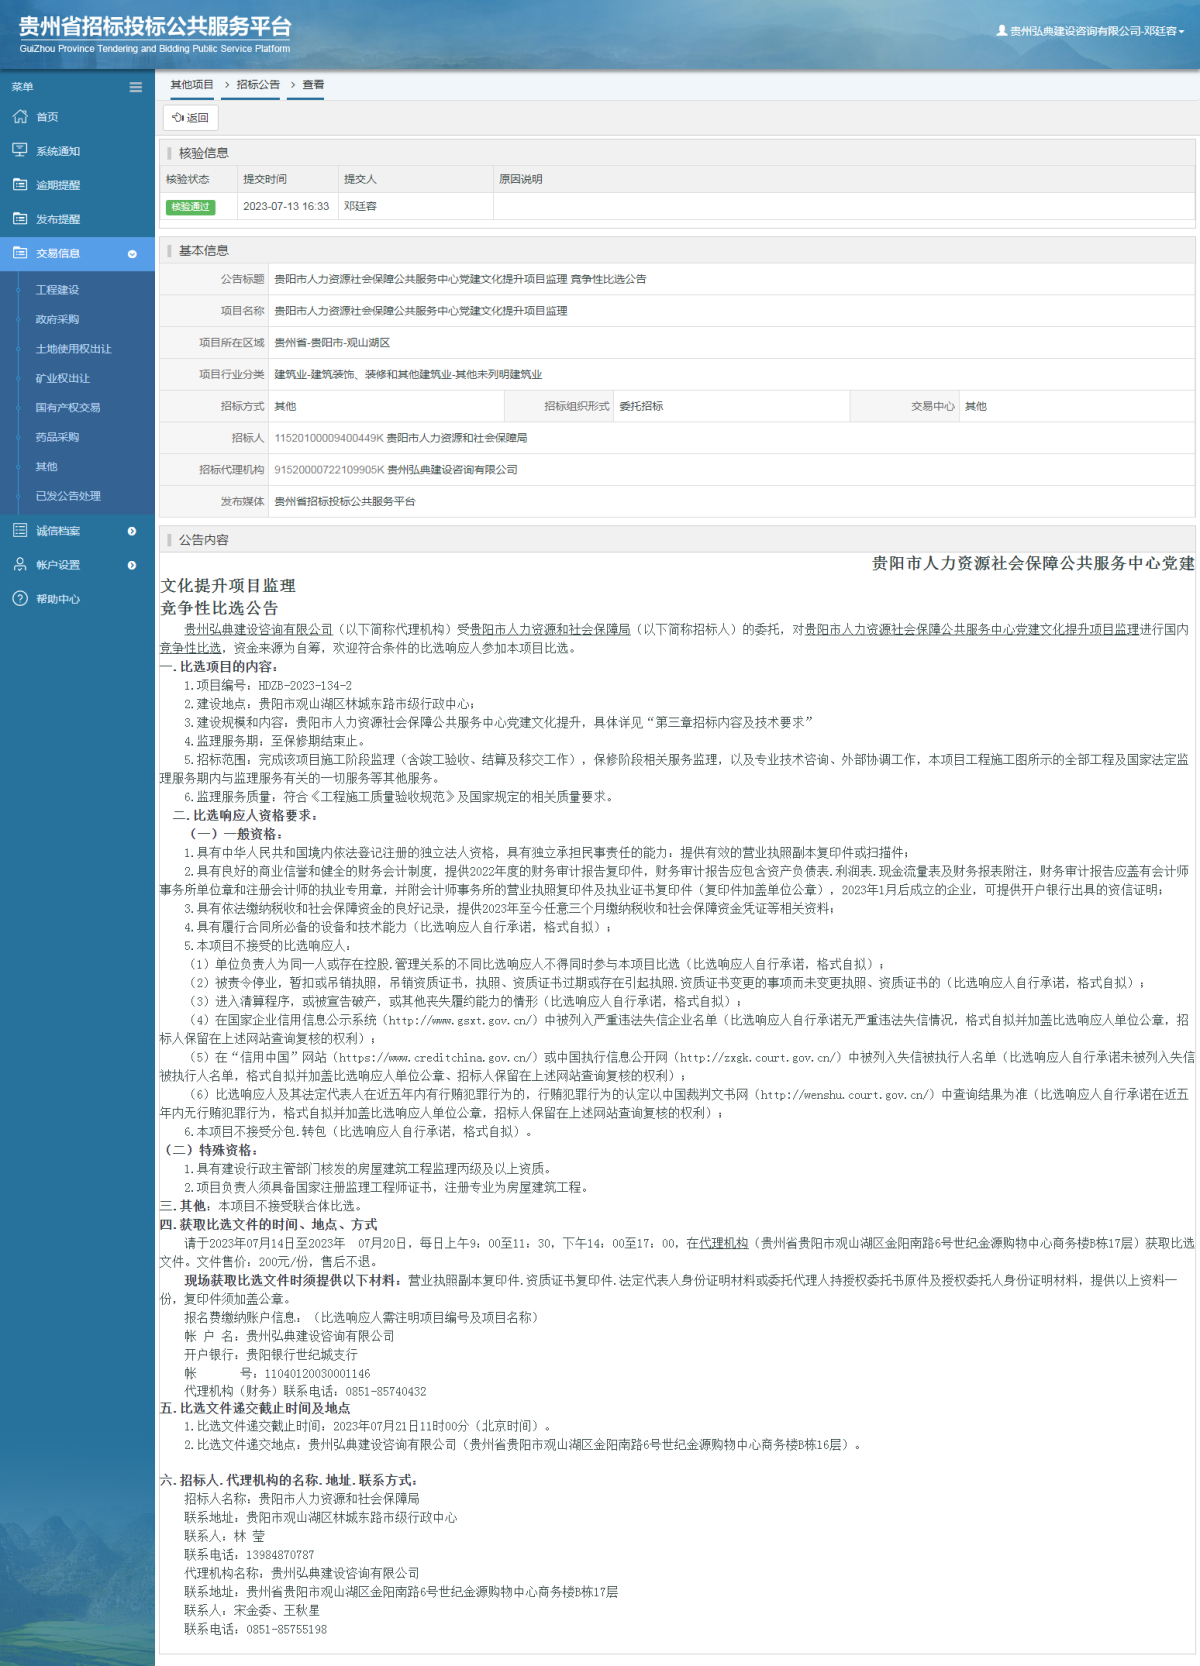The image size is (1200, 1666).
Task: Click 招标公告 in the breadcrumb
Action: click(x=258, y=85)
